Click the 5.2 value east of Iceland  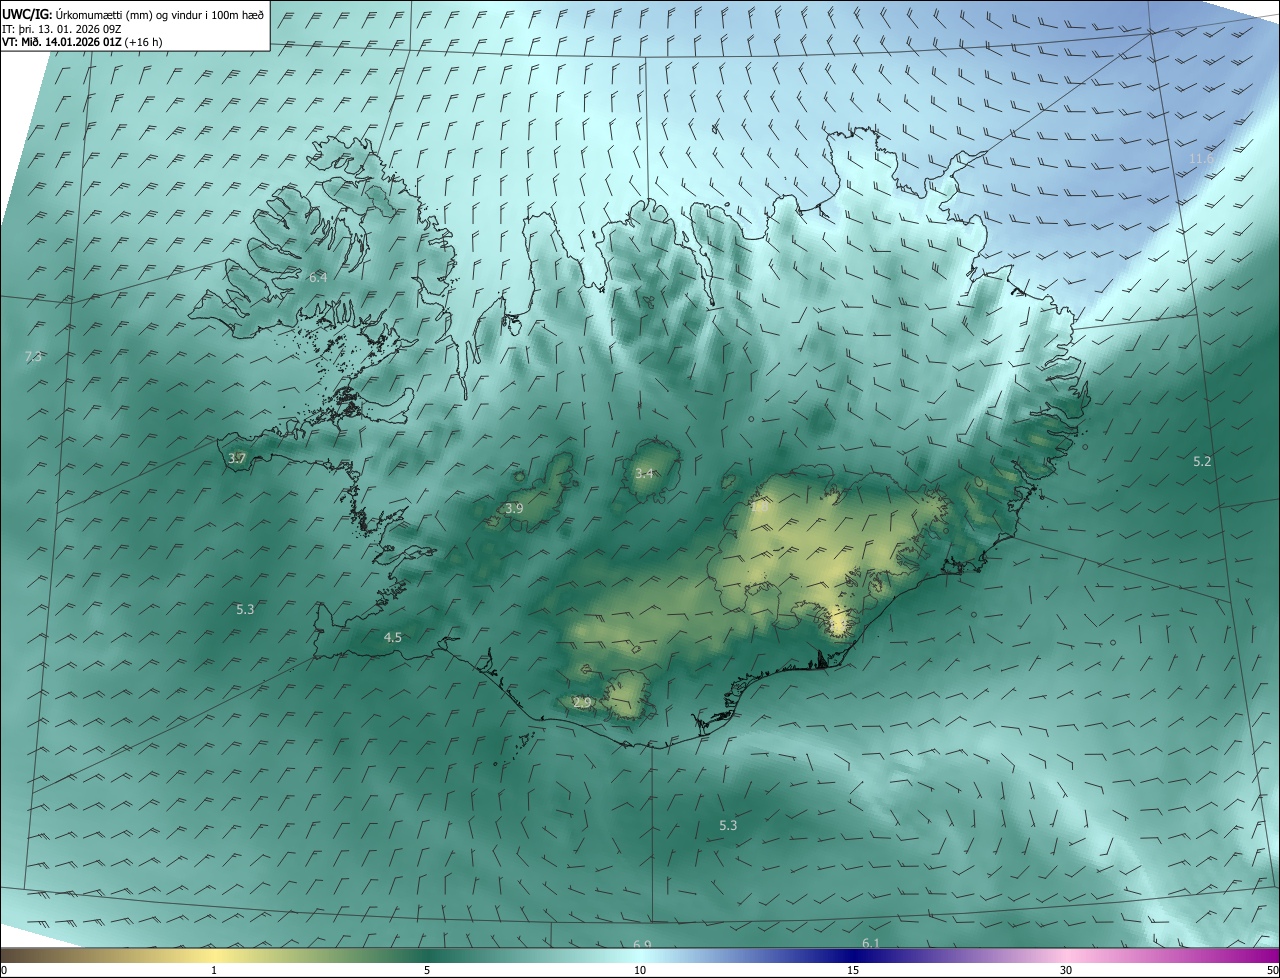[1202, 461]
